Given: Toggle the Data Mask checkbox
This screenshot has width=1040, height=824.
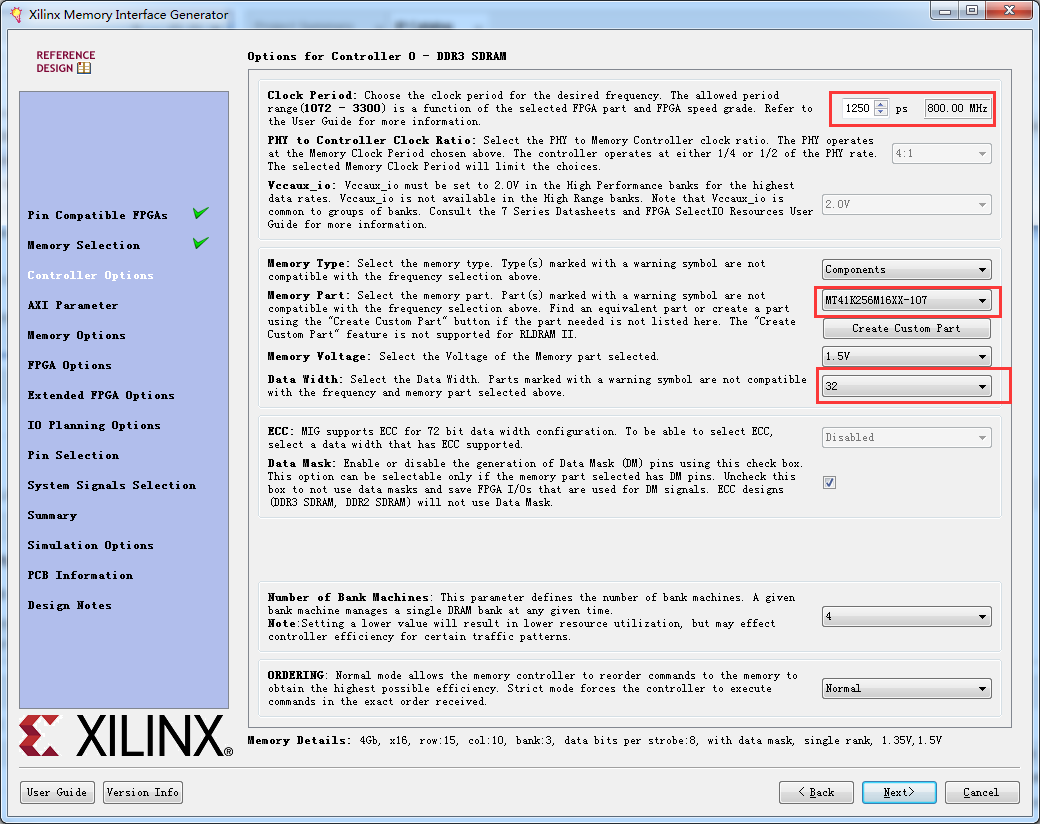Looking at the screenshot, I should (x=829, y=482).
